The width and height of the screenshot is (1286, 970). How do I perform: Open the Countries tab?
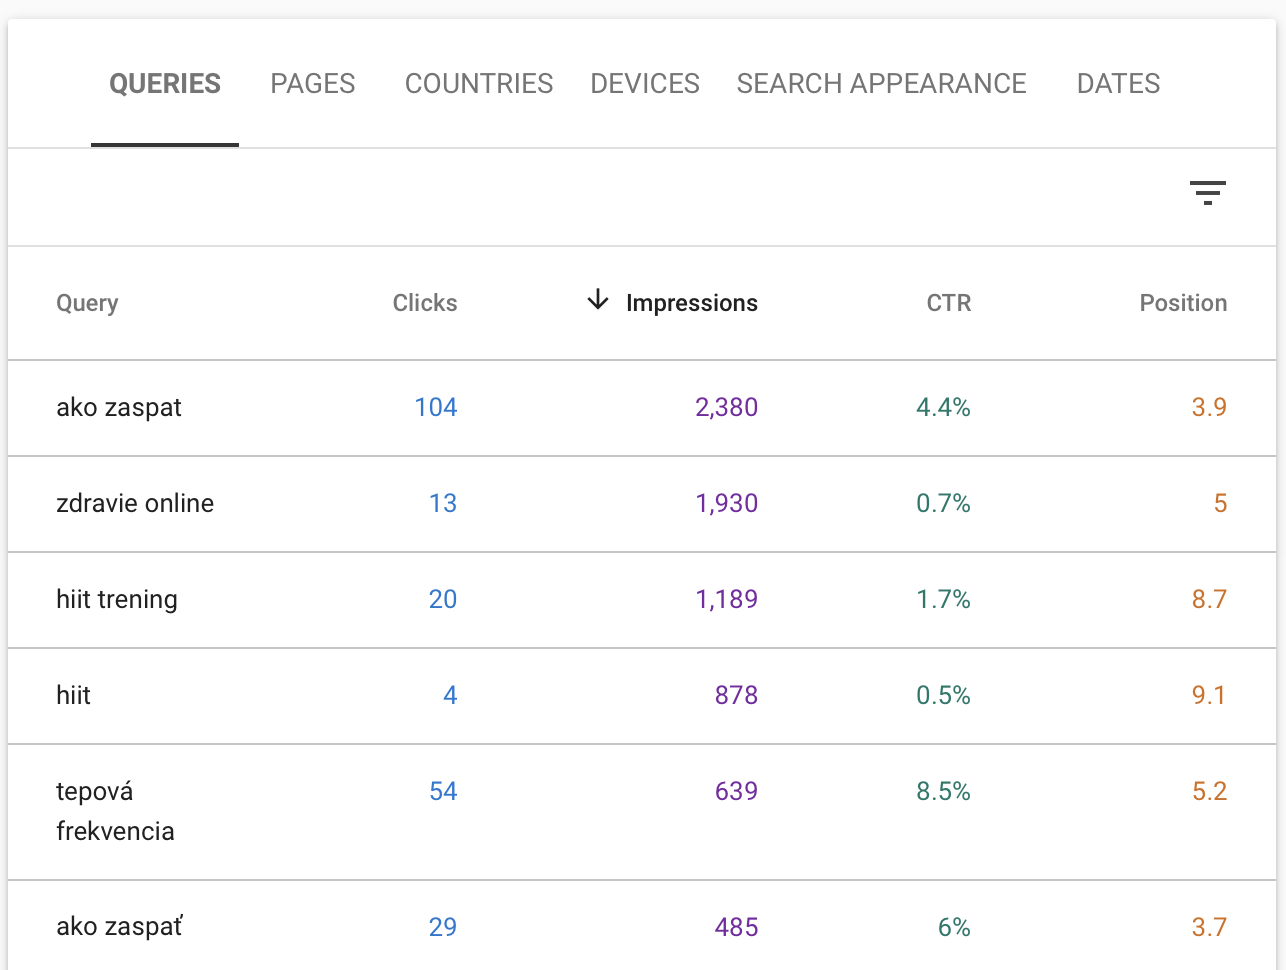tap(479, 84)
